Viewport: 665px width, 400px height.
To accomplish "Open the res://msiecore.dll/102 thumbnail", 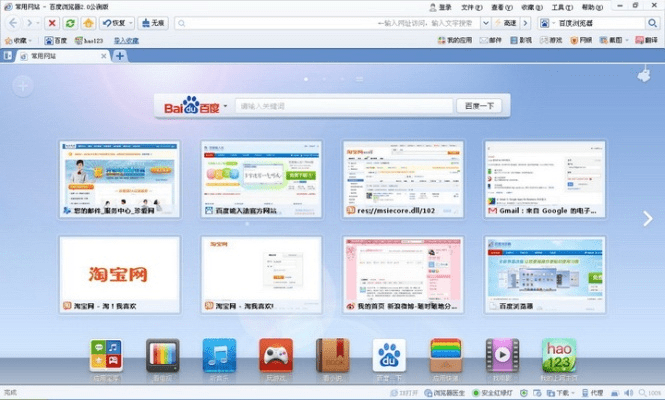I will 403,179.
